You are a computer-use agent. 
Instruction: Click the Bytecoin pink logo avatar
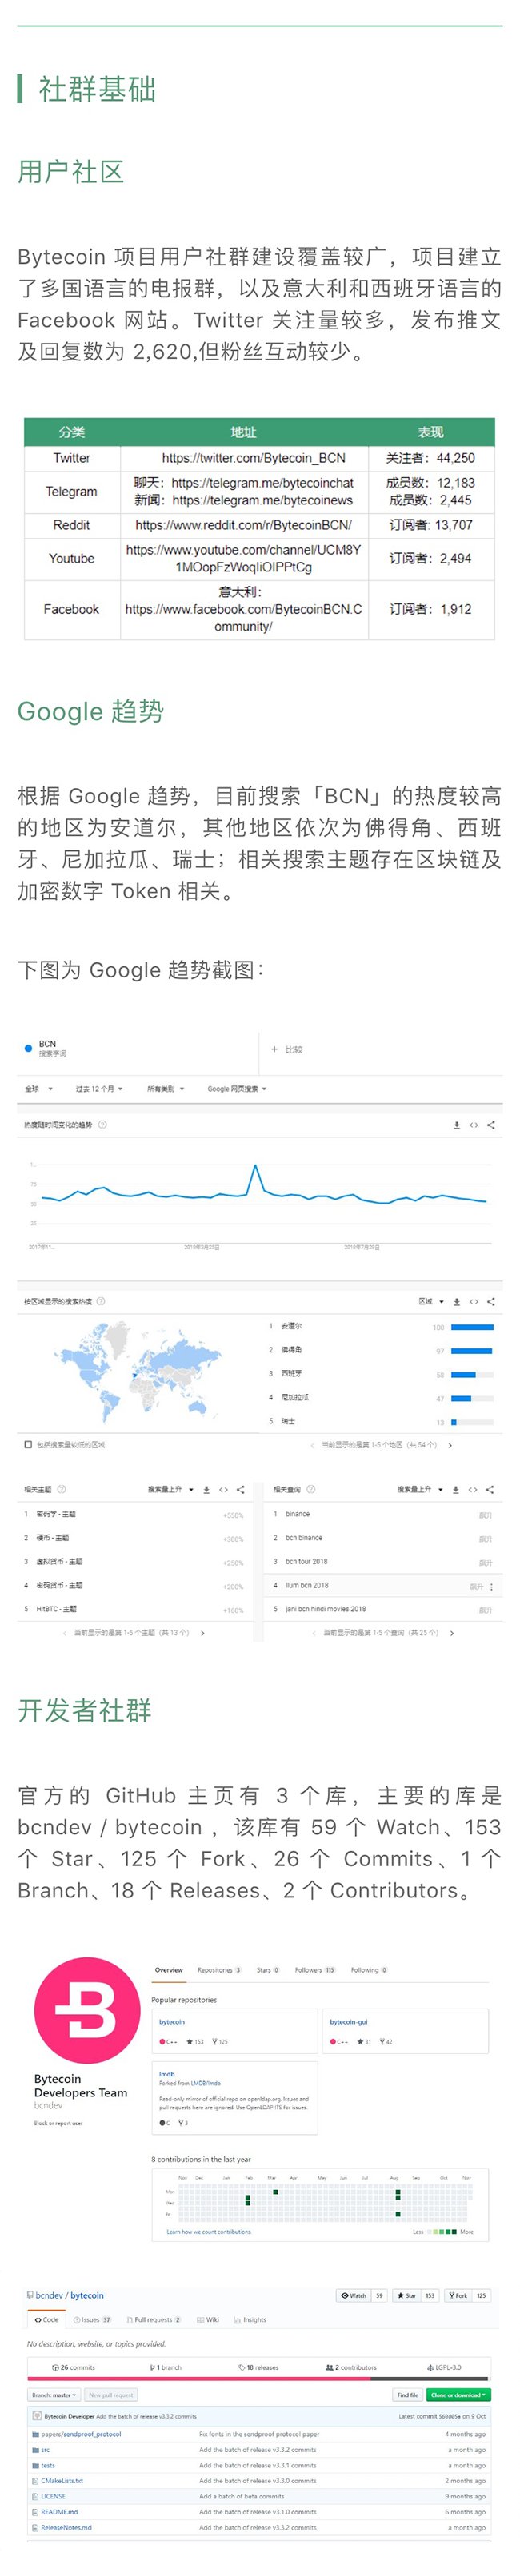click(87, 2011)
